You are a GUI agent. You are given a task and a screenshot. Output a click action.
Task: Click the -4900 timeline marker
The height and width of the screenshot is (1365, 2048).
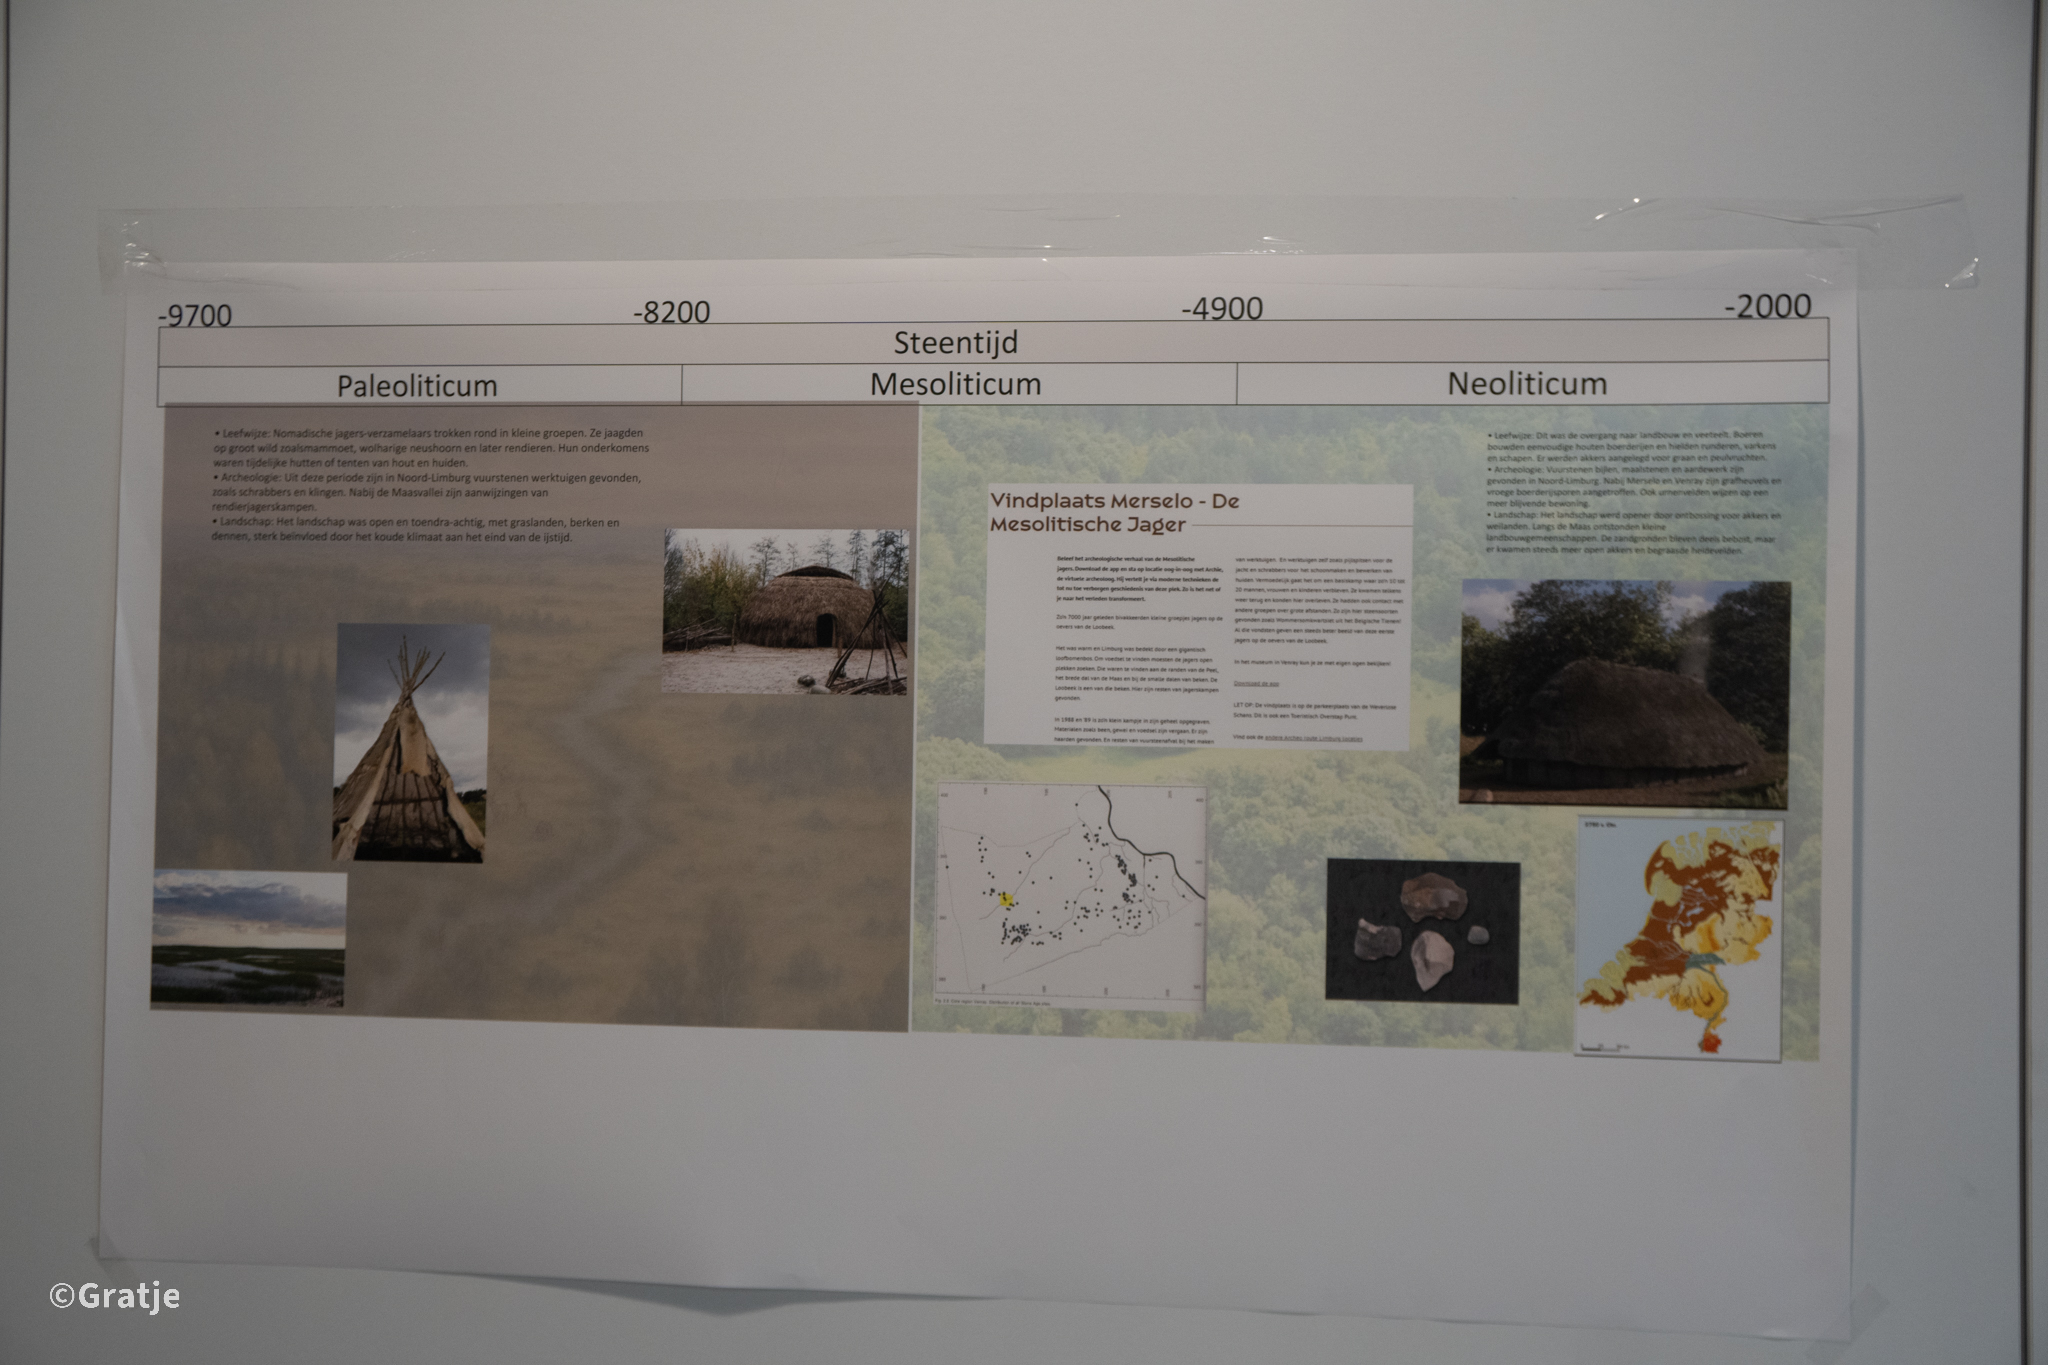click(1222, 309)
